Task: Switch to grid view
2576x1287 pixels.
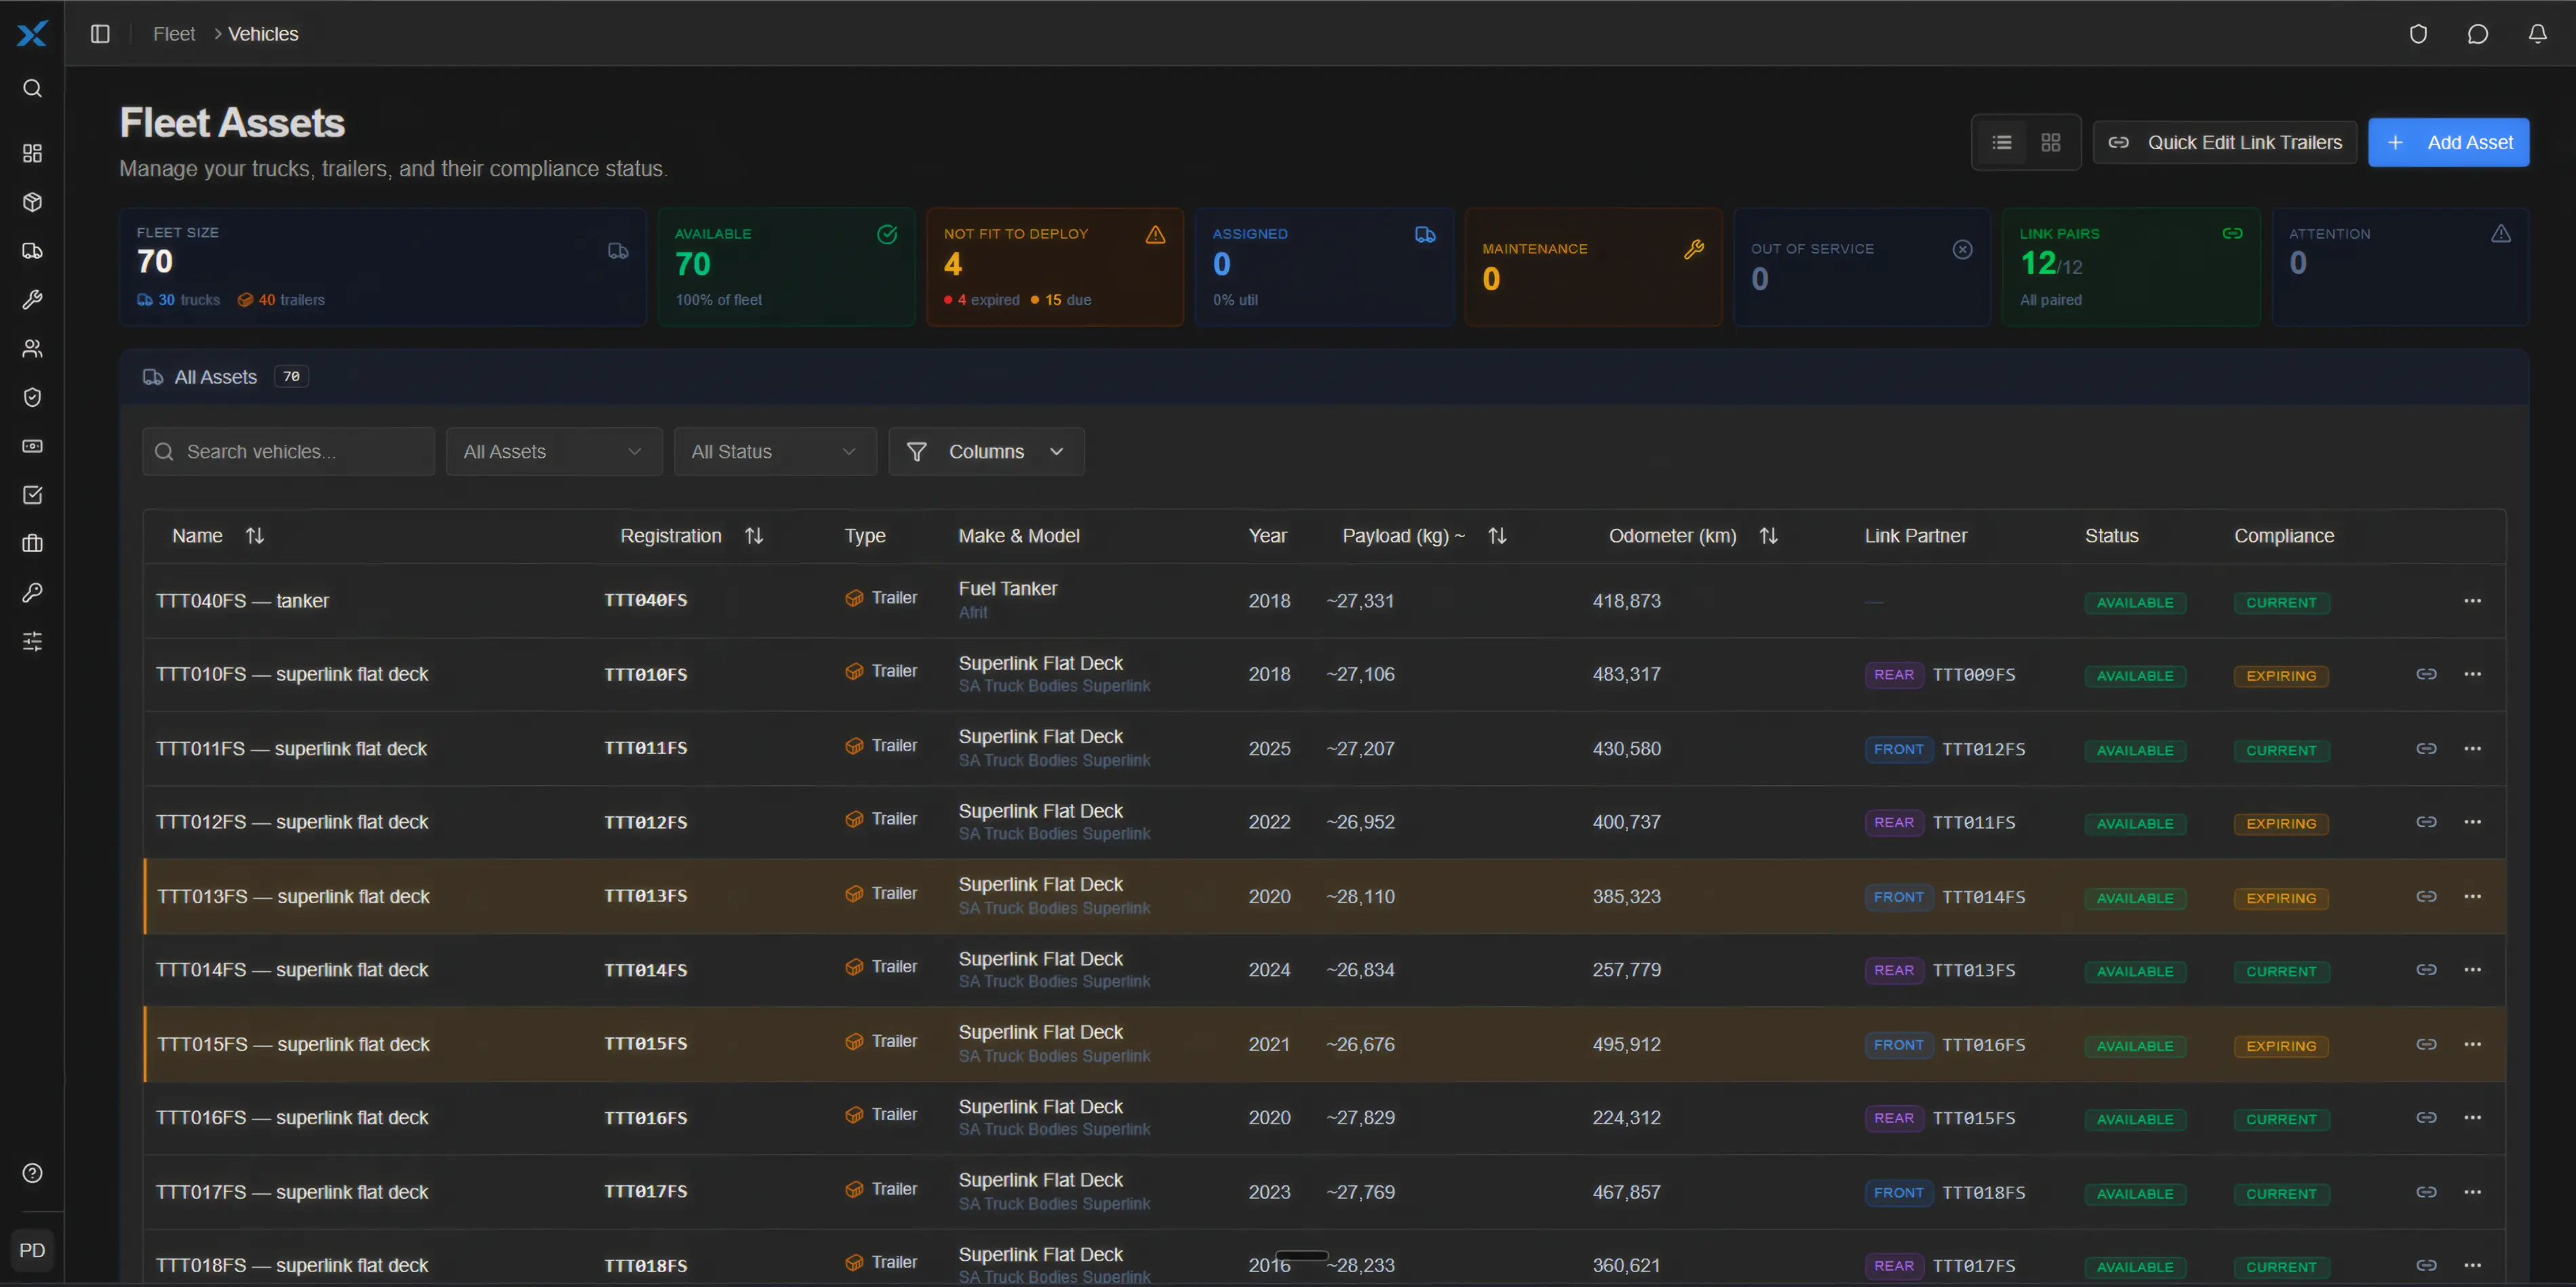Action: [2050, 143]
